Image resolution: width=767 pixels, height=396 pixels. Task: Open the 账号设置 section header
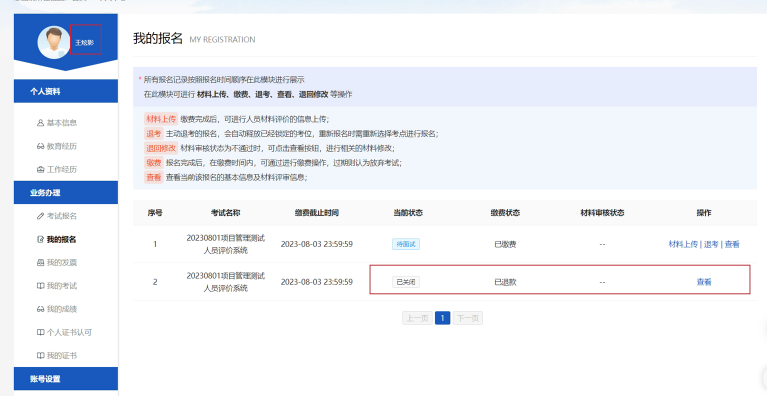pos(66,379)
